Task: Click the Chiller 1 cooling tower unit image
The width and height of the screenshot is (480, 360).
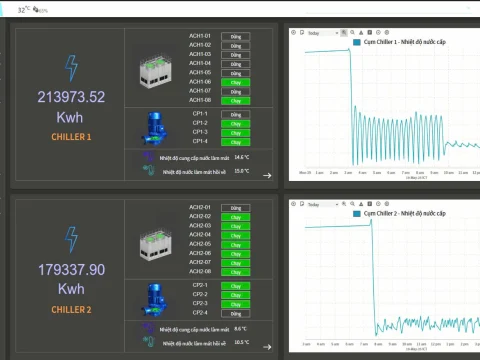Action: point(156,72)
